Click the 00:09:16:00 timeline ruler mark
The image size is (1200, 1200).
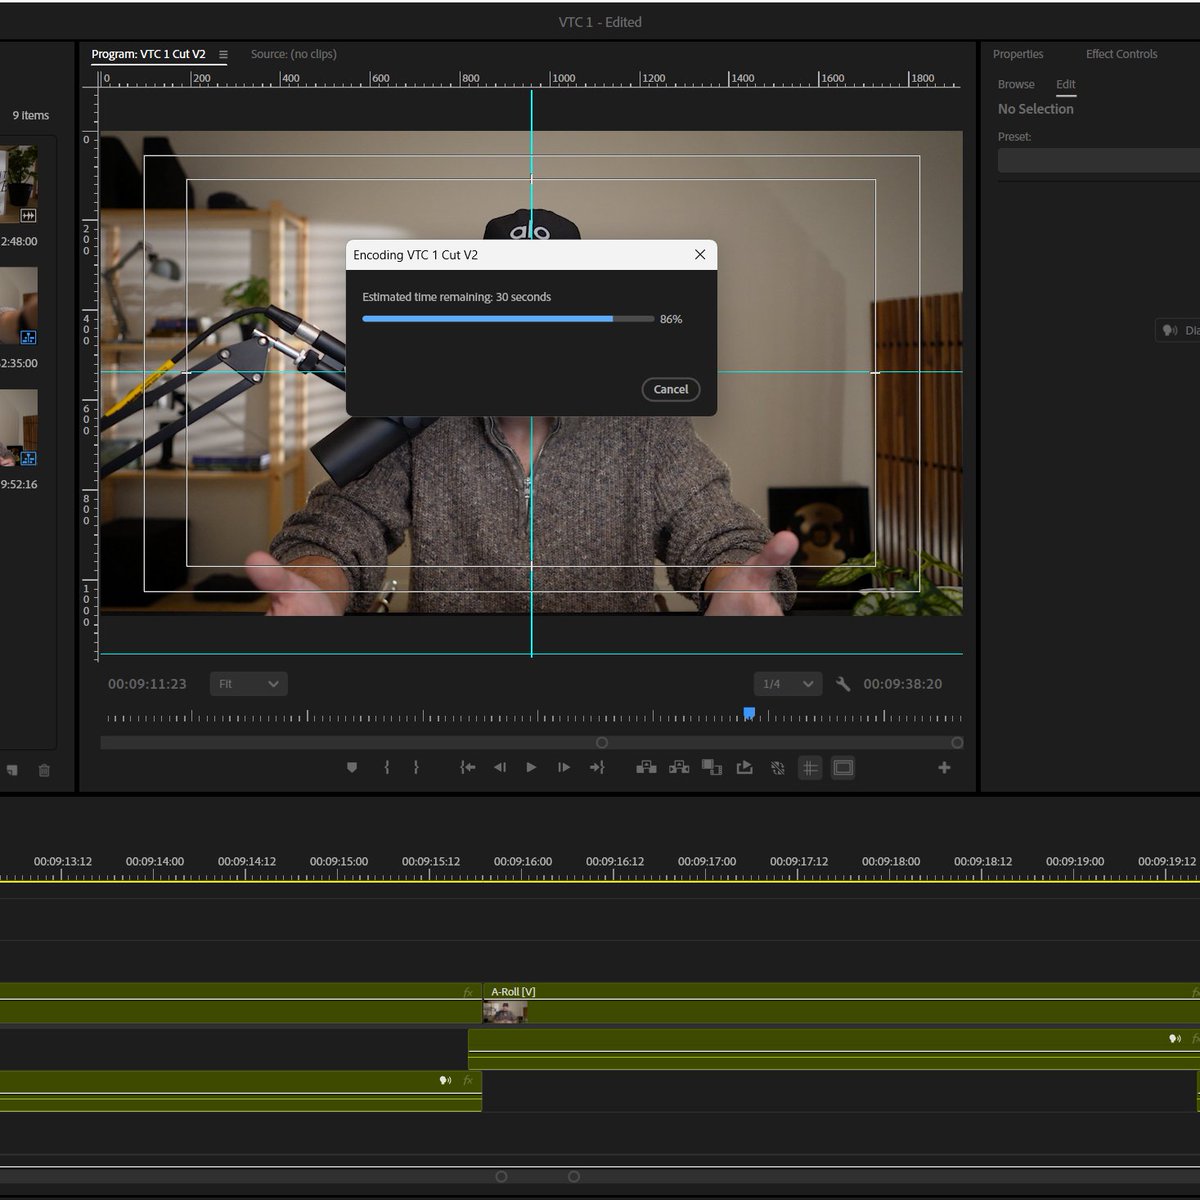tap(523, 861)
